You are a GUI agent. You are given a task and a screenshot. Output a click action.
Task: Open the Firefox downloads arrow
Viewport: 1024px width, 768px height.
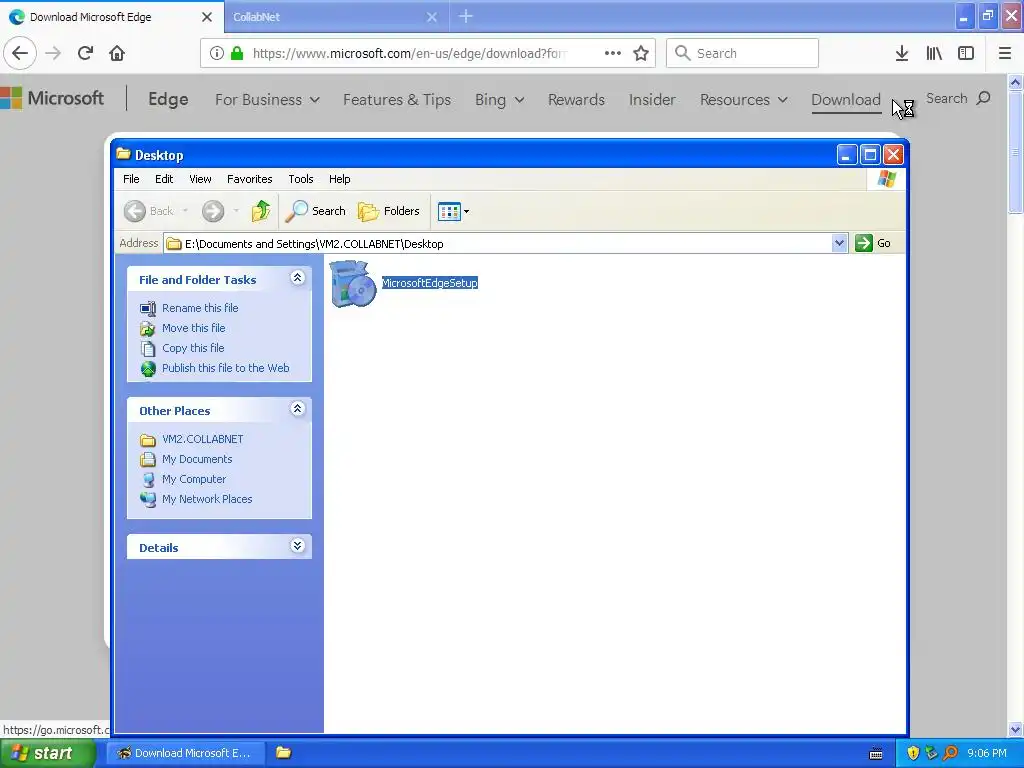[902, 53]
